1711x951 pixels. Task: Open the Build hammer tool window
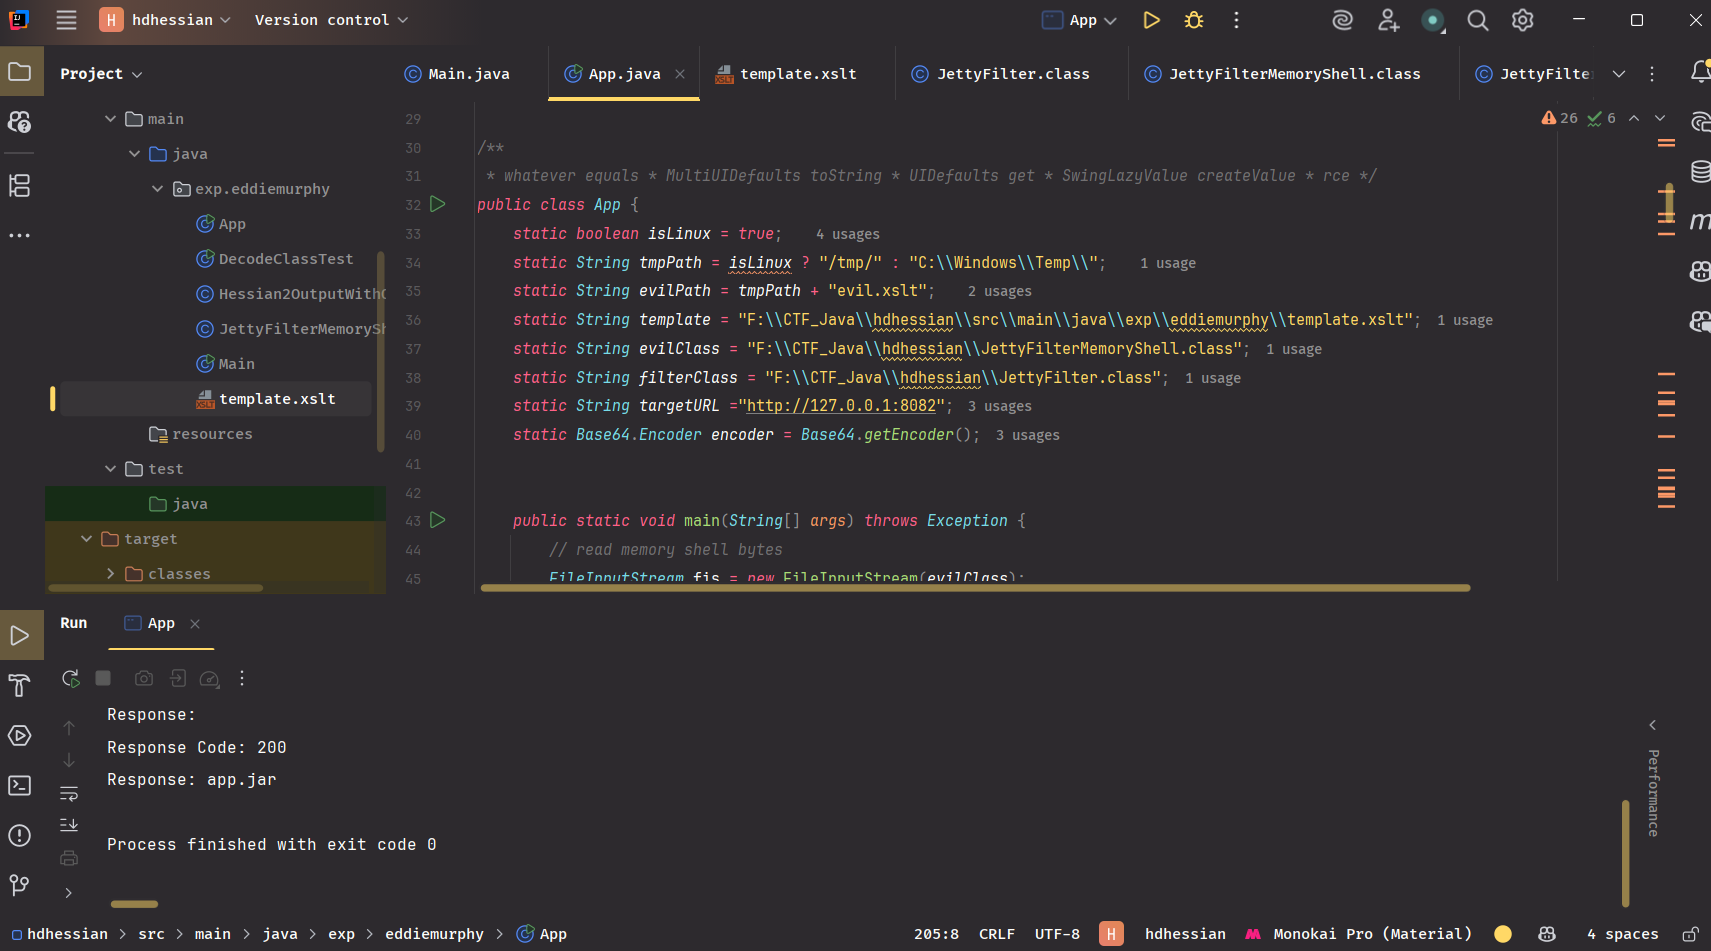(x=20, y=686)
